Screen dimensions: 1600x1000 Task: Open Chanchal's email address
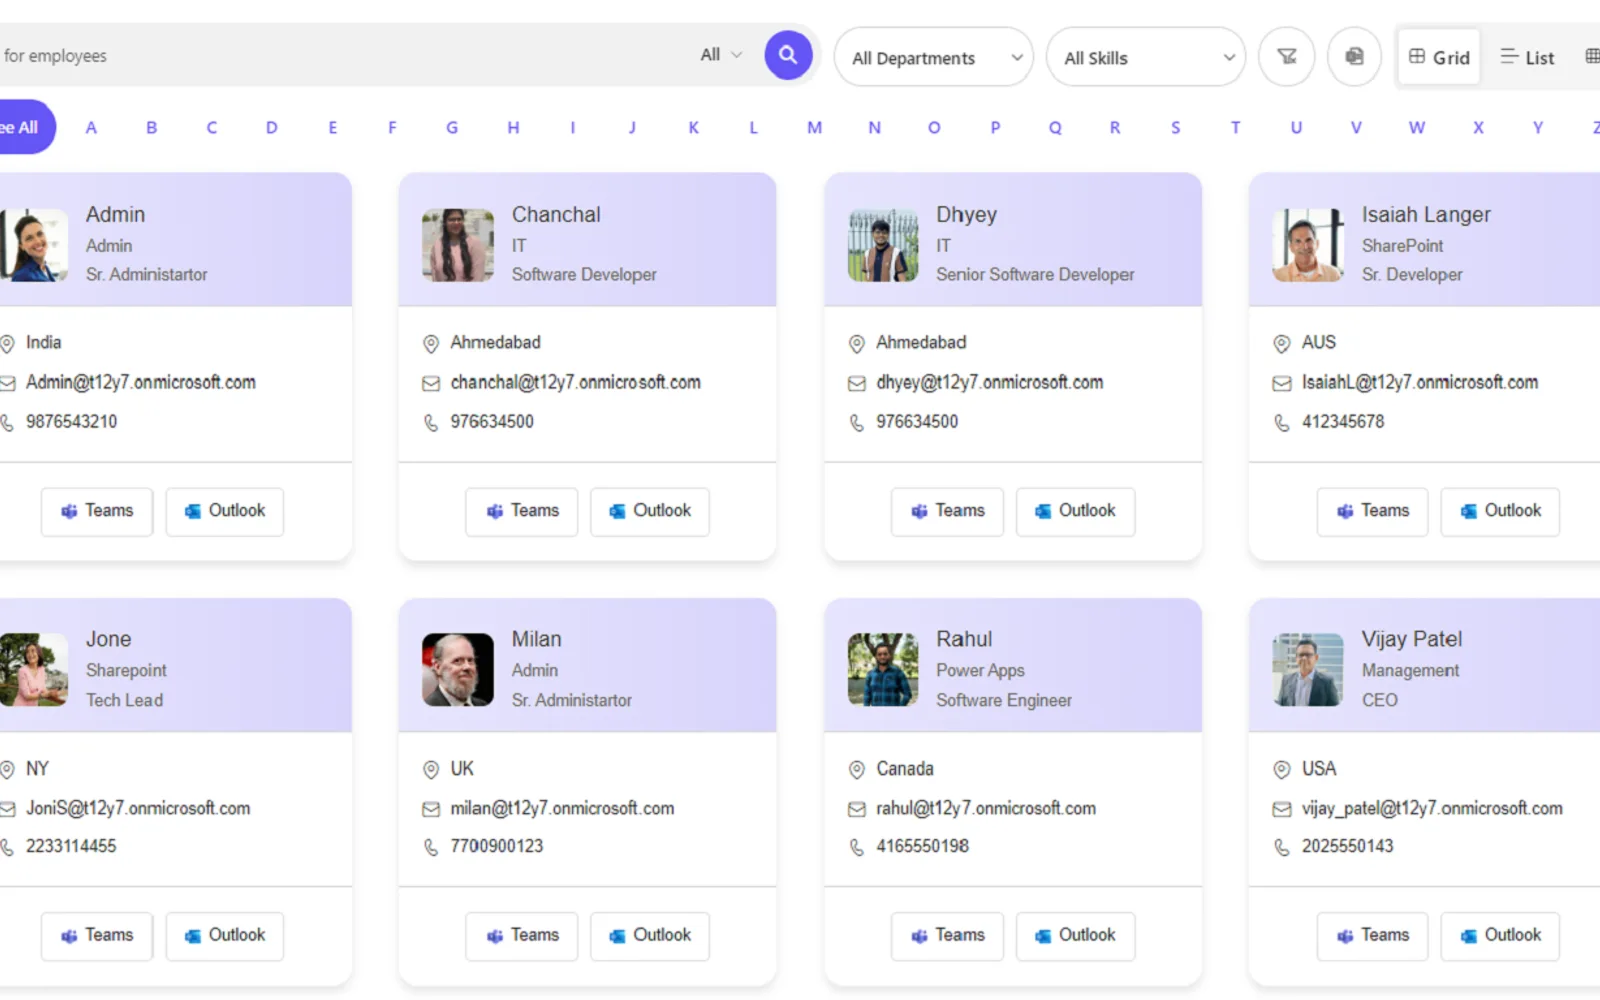(x=575, y=382)
